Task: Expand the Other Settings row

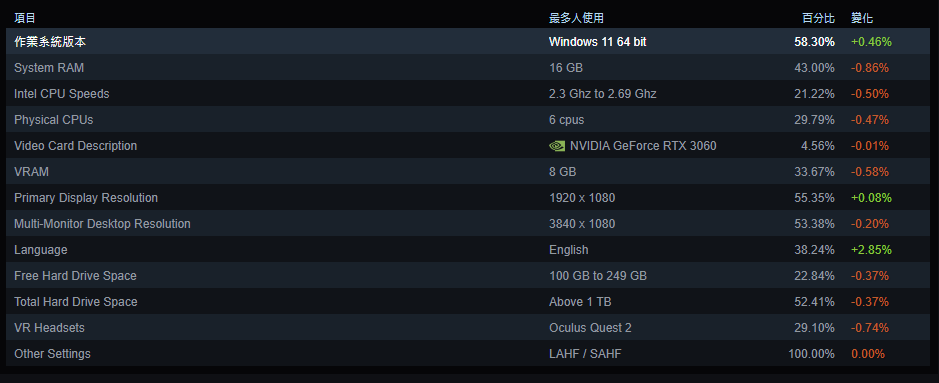Action: point(468,354)
